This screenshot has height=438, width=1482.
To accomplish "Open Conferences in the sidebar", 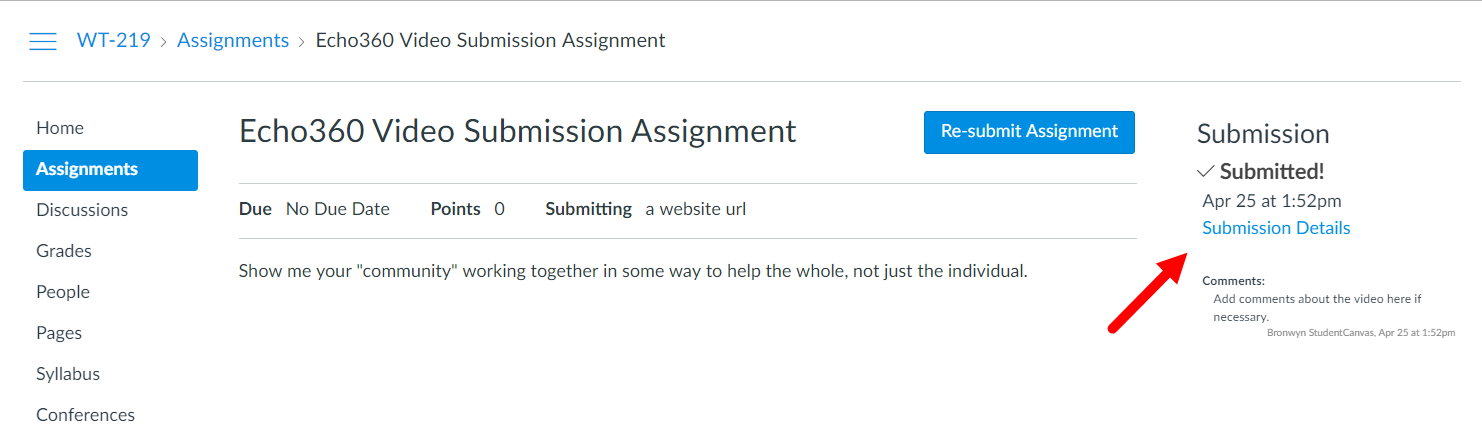I will [85, 415].
